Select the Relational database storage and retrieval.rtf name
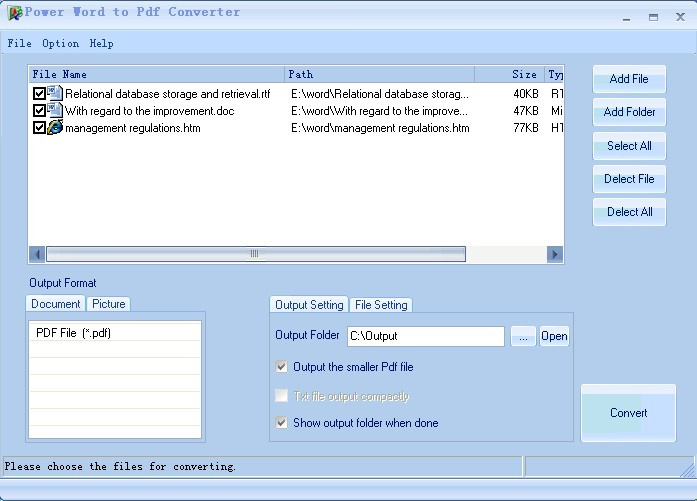Viewport: 697px width, 501px height. pyautogui.click(x=168, y=94)
